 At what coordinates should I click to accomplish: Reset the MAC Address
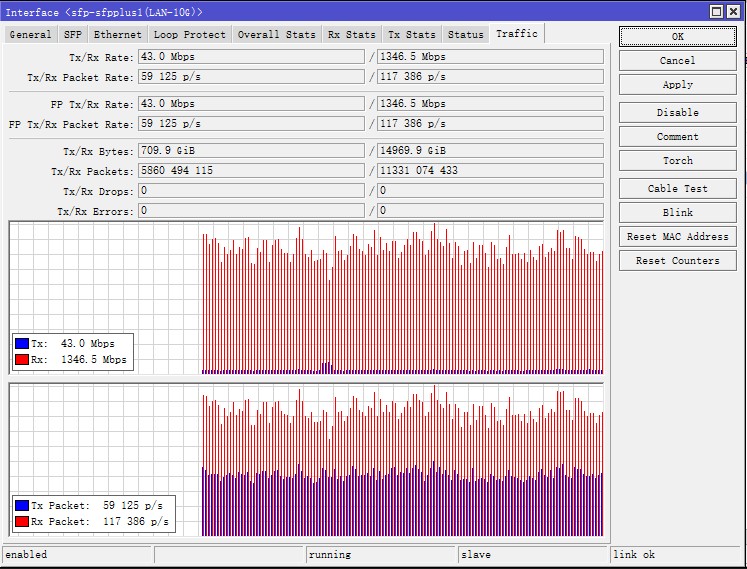point(677,237)
